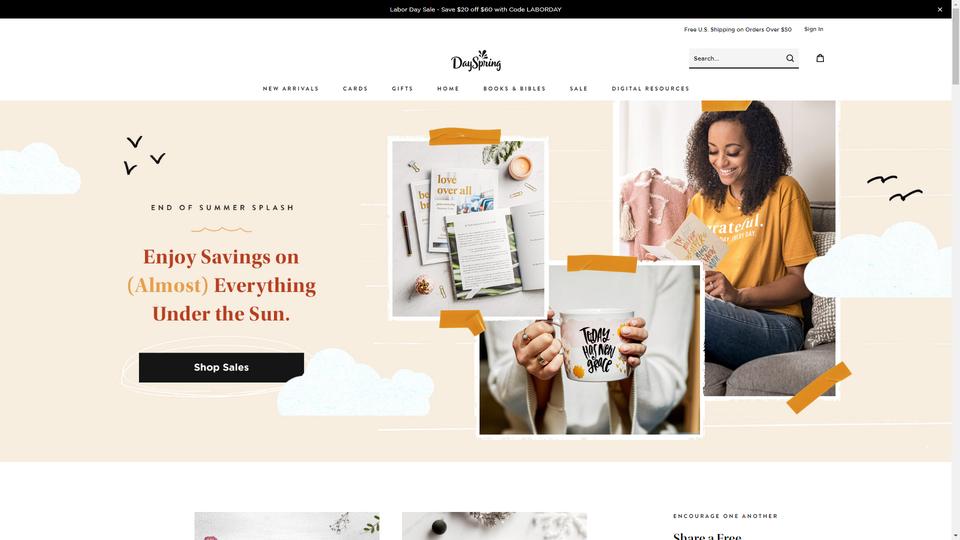This screenshot has width=960, height=540.
Task: Open the Digital Resources menu
Action: pos(650,89)
